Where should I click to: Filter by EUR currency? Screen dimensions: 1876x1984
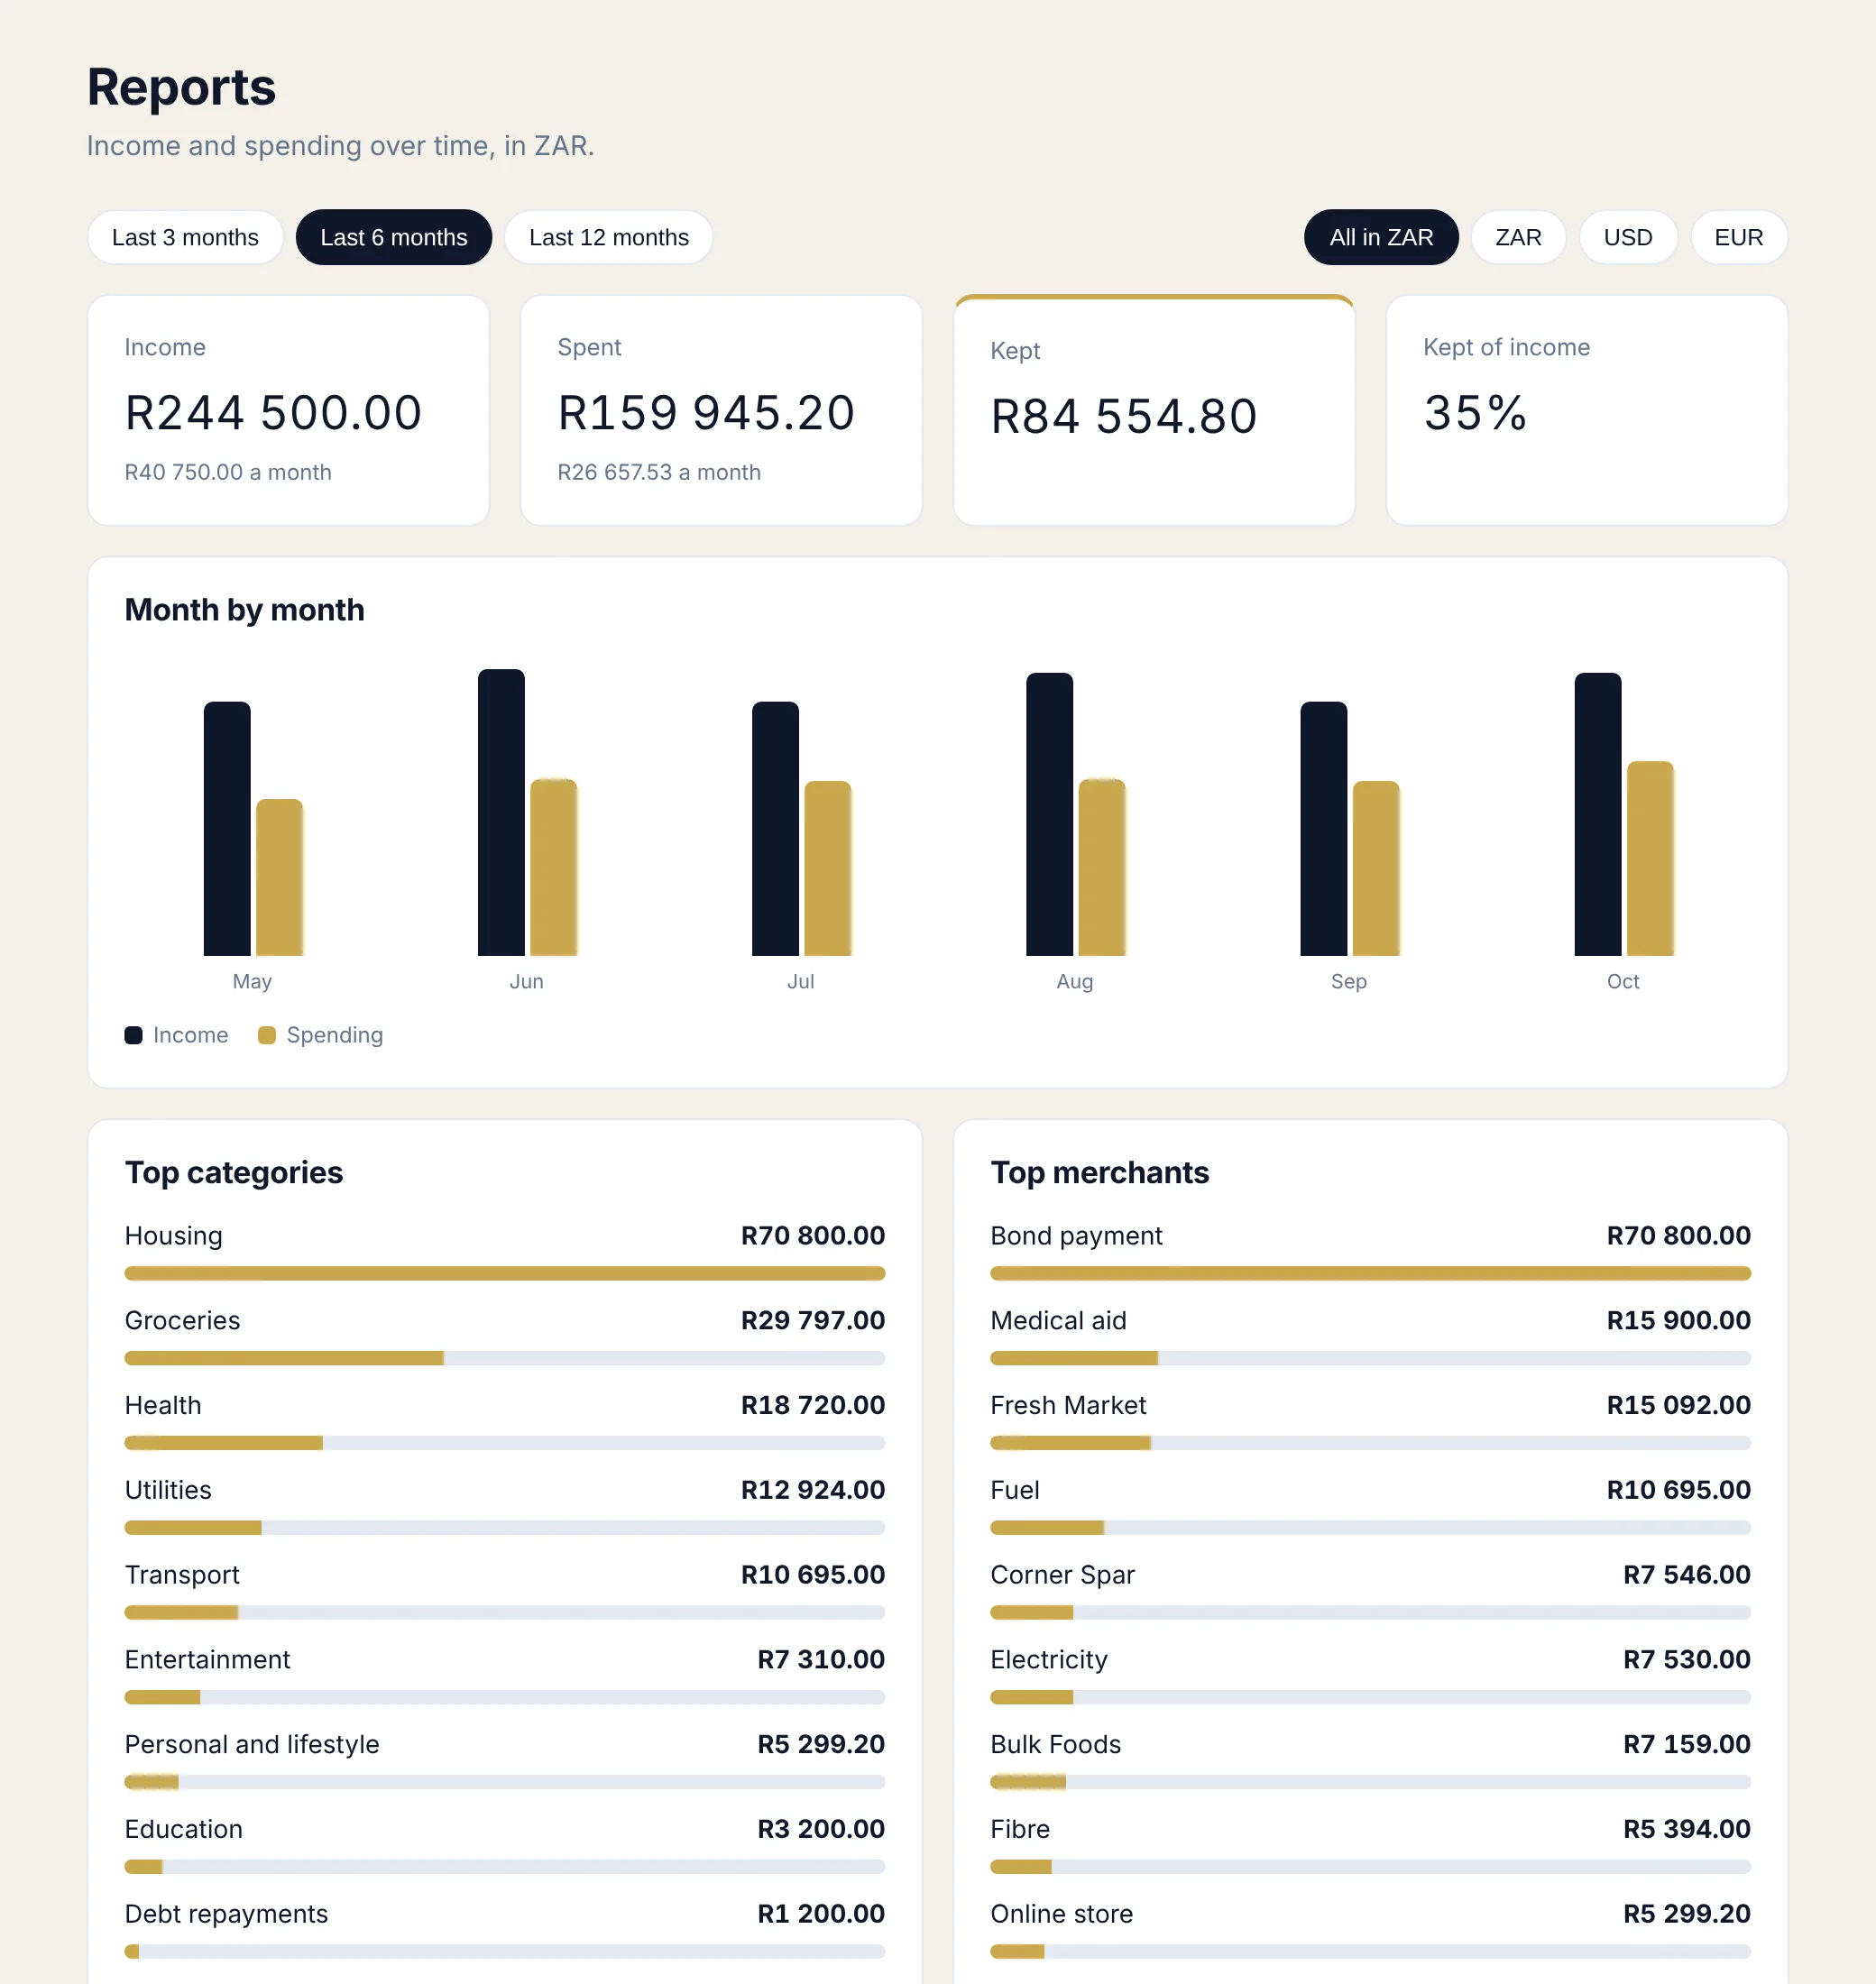coord(1738,237)
